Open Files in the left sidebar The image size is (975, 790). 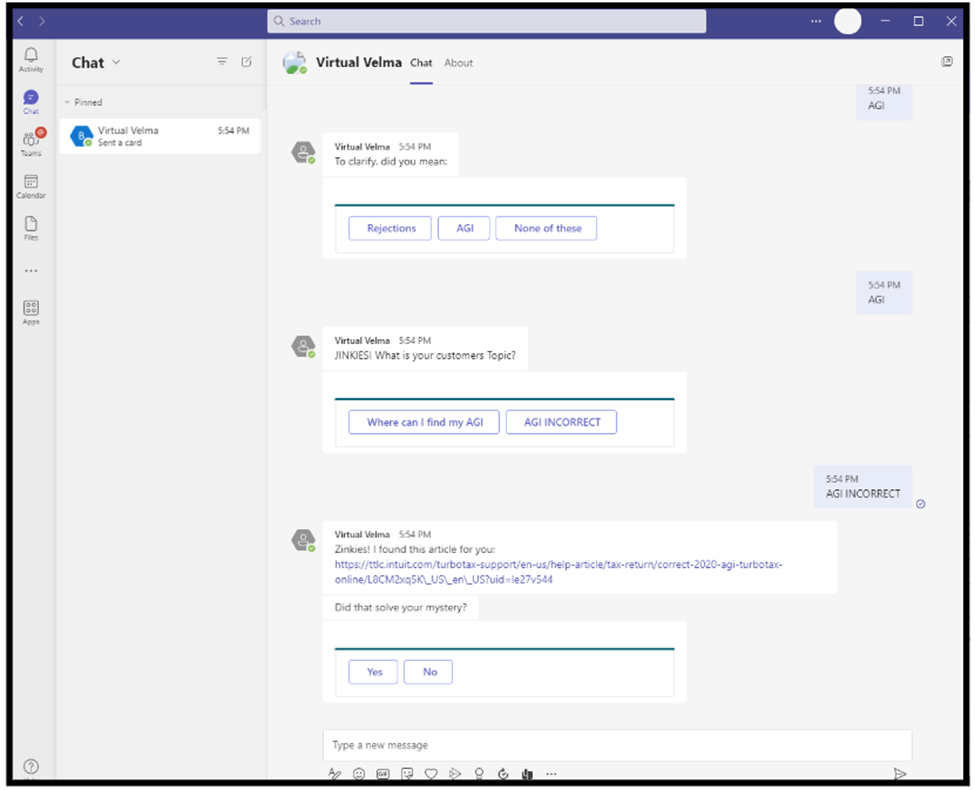coord(31,228)
